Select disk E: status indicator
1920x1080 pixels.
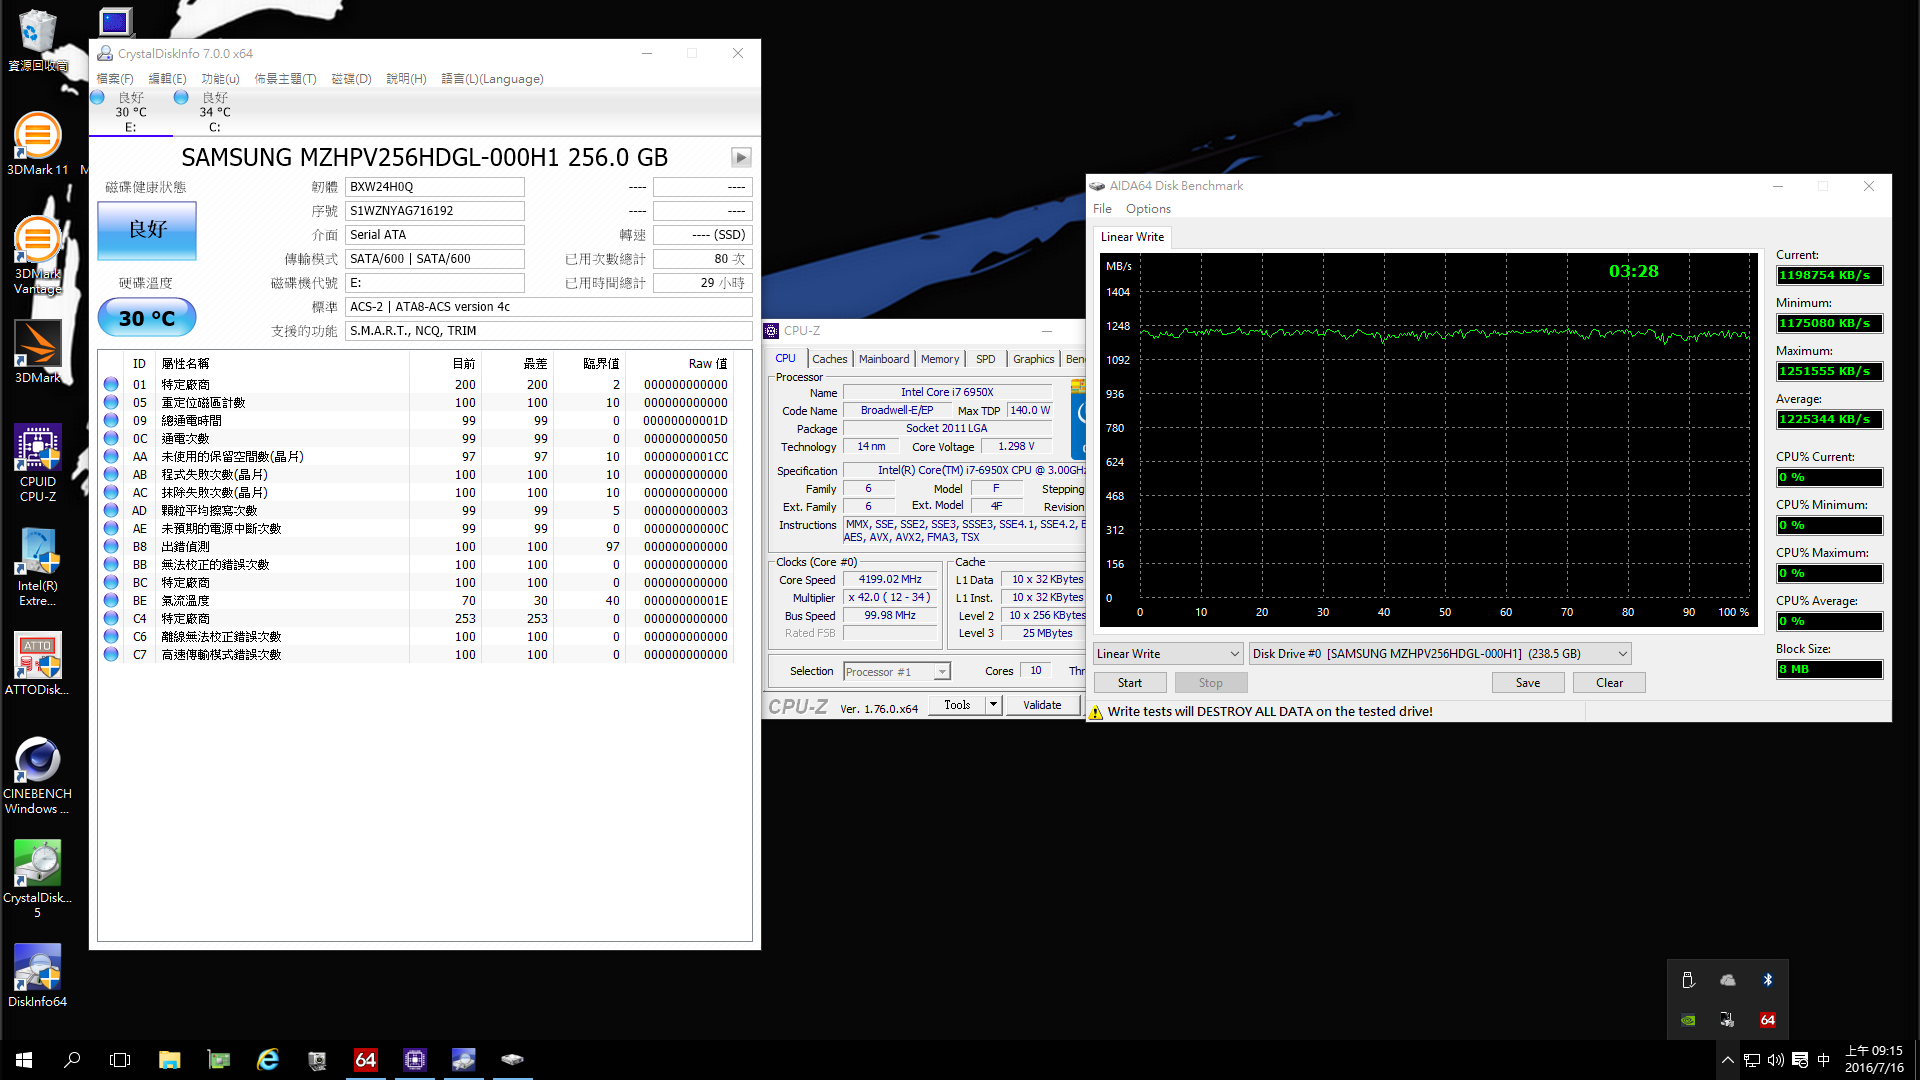point(131,112)
